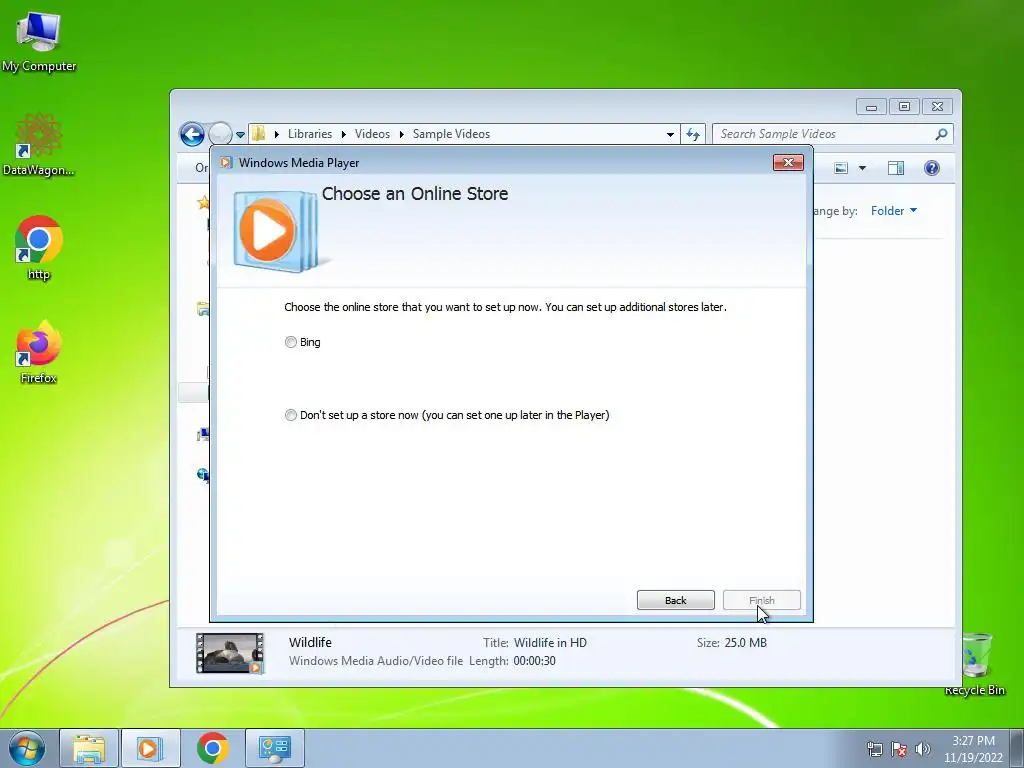Click the search magnifier icon
1024x768 pixels.
click(x=941, y=134)
